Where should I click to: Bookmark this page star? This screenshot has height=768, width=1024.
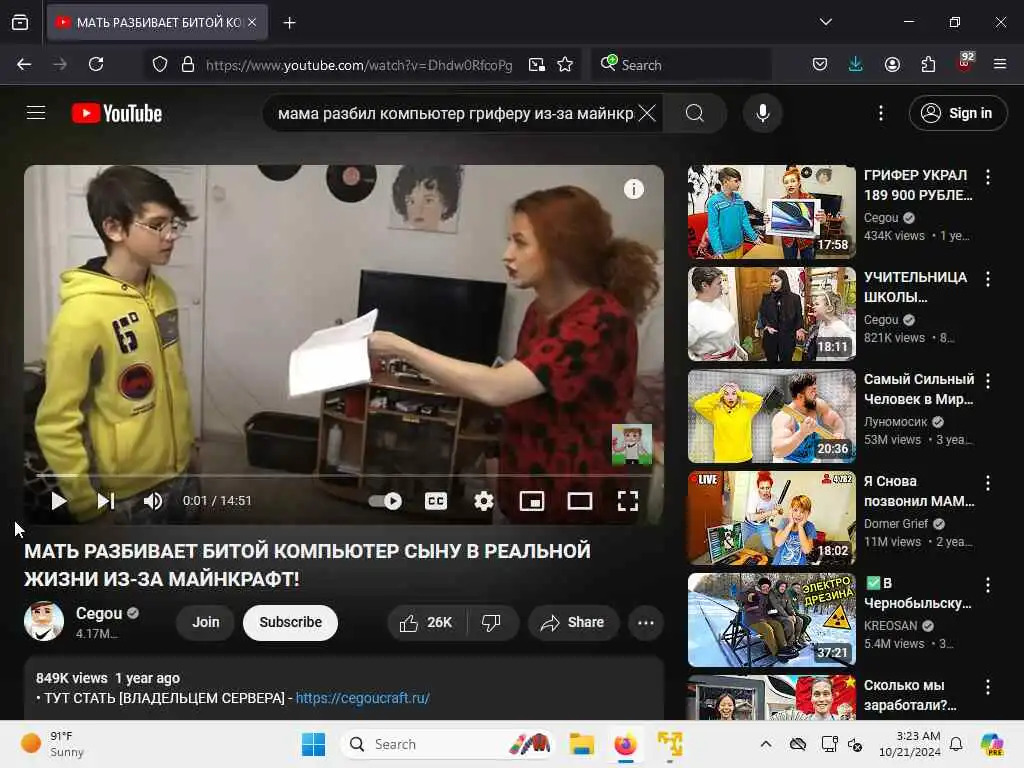[x=566, y=64]
